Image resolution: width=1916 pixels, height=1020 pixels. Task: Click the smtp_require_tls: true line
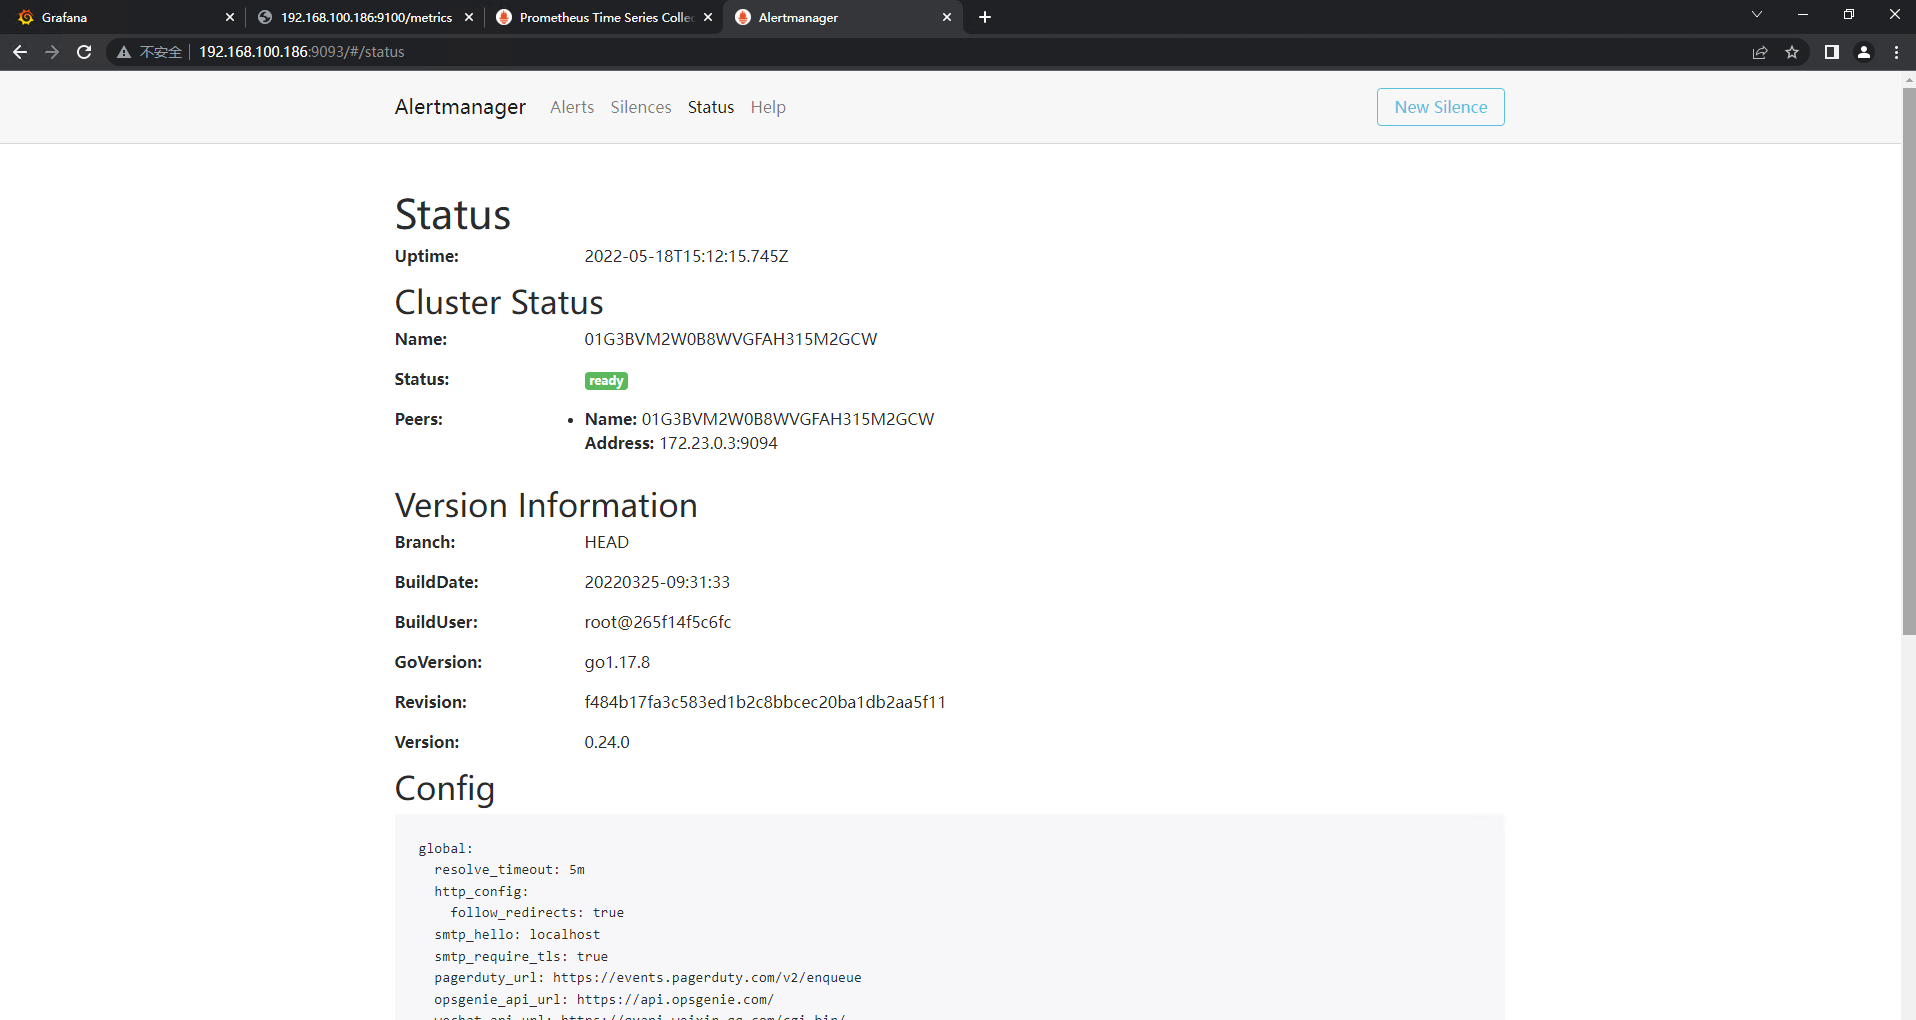521,956
